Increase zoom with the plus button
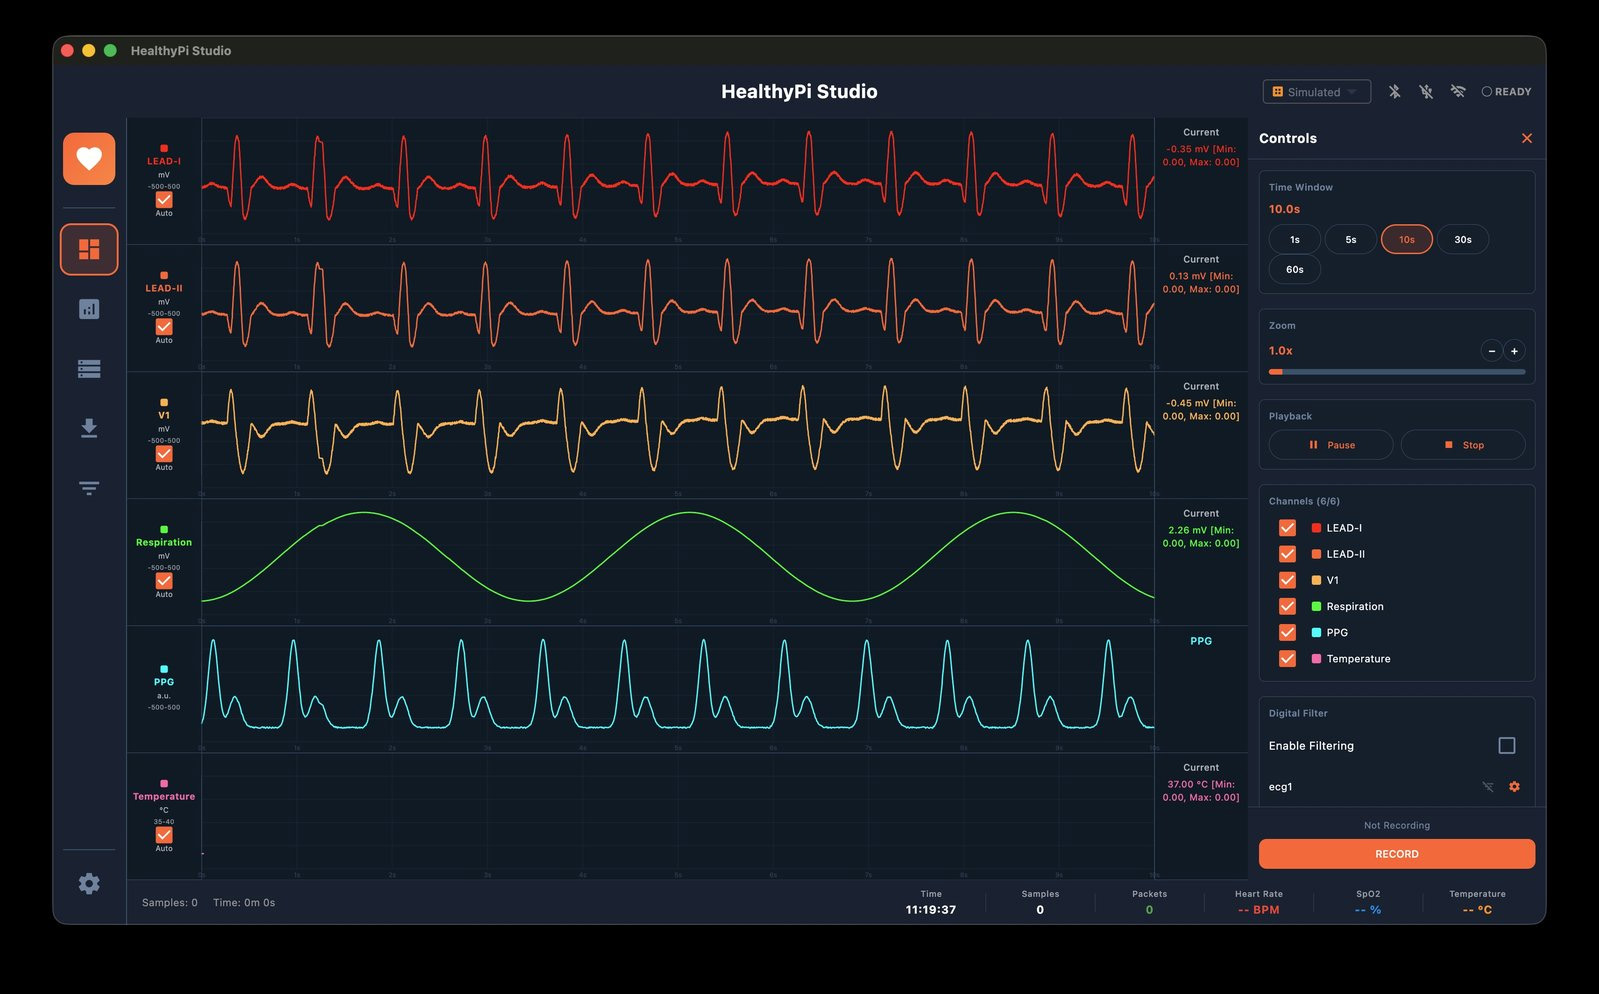 click(x=1514, y=351)
